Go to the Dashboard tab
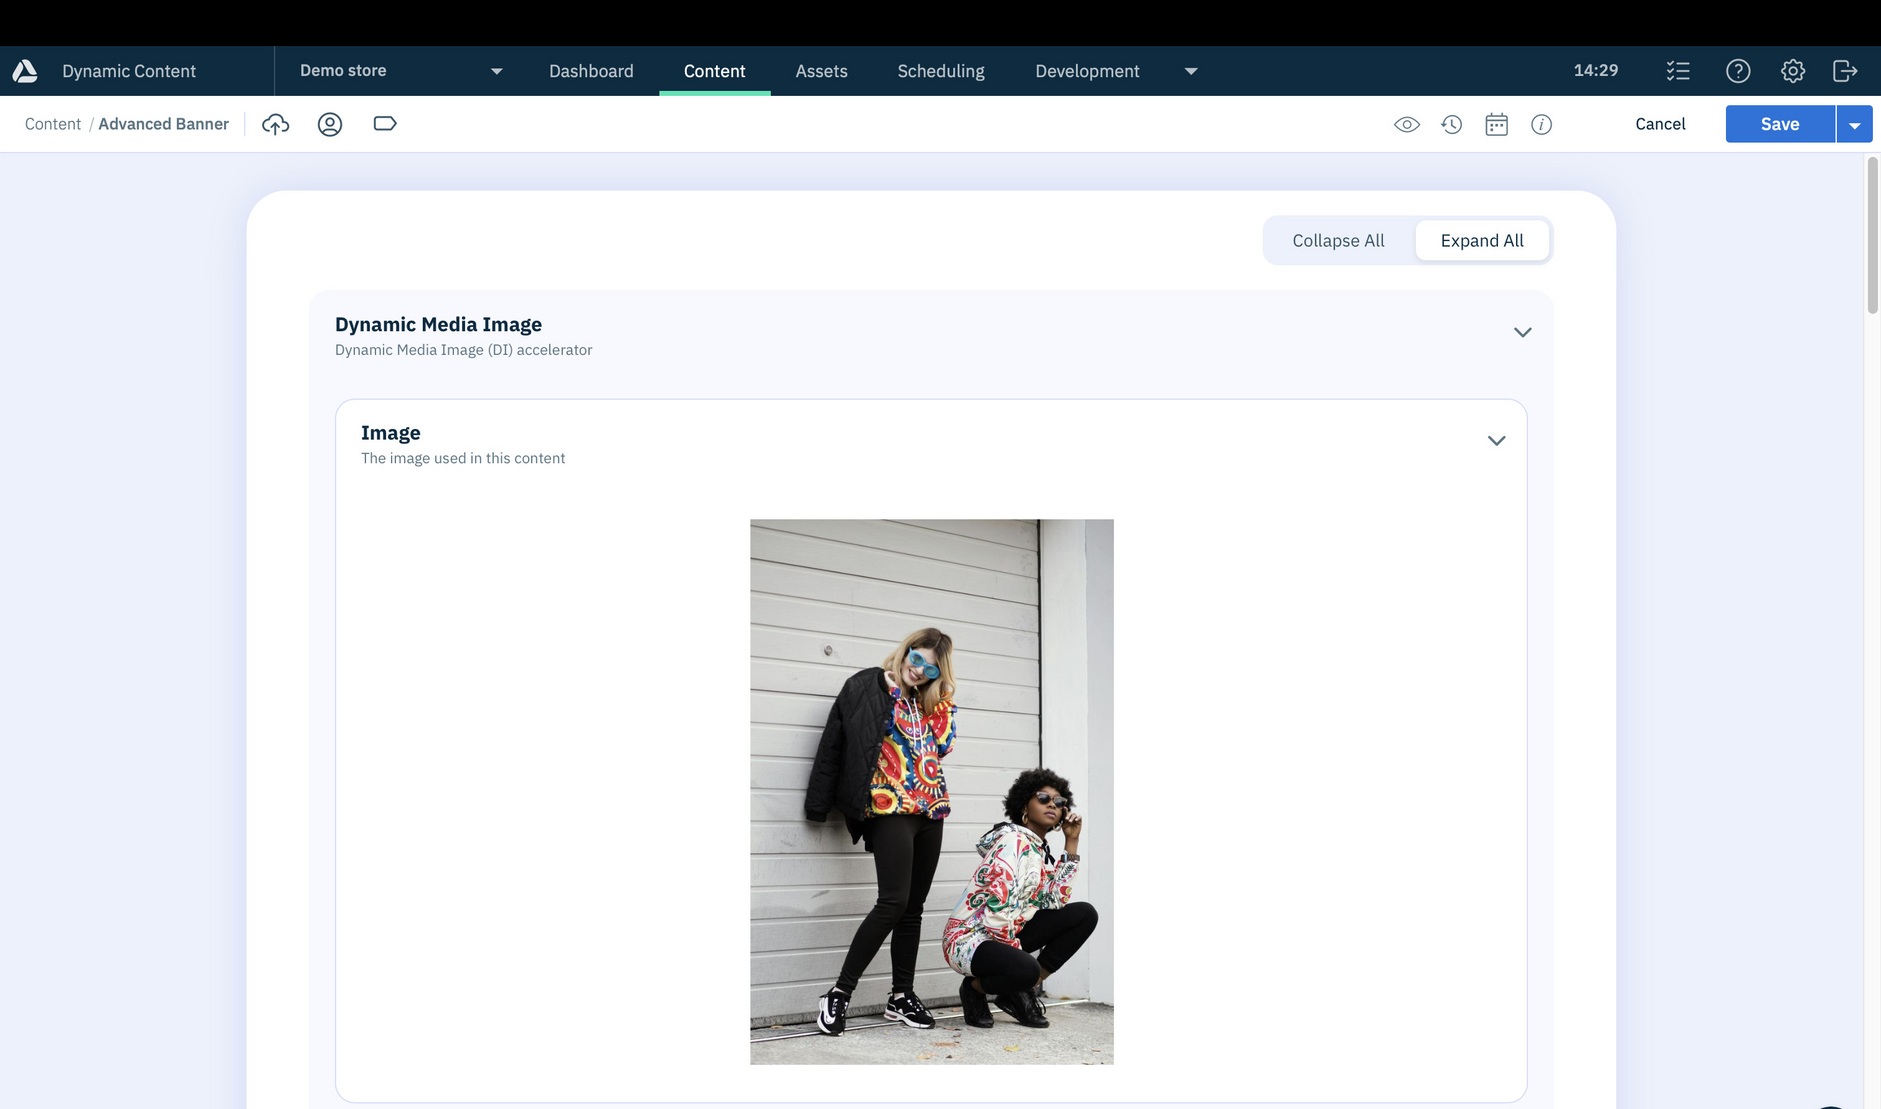The image size is (1881, 1109). (591, 71)
